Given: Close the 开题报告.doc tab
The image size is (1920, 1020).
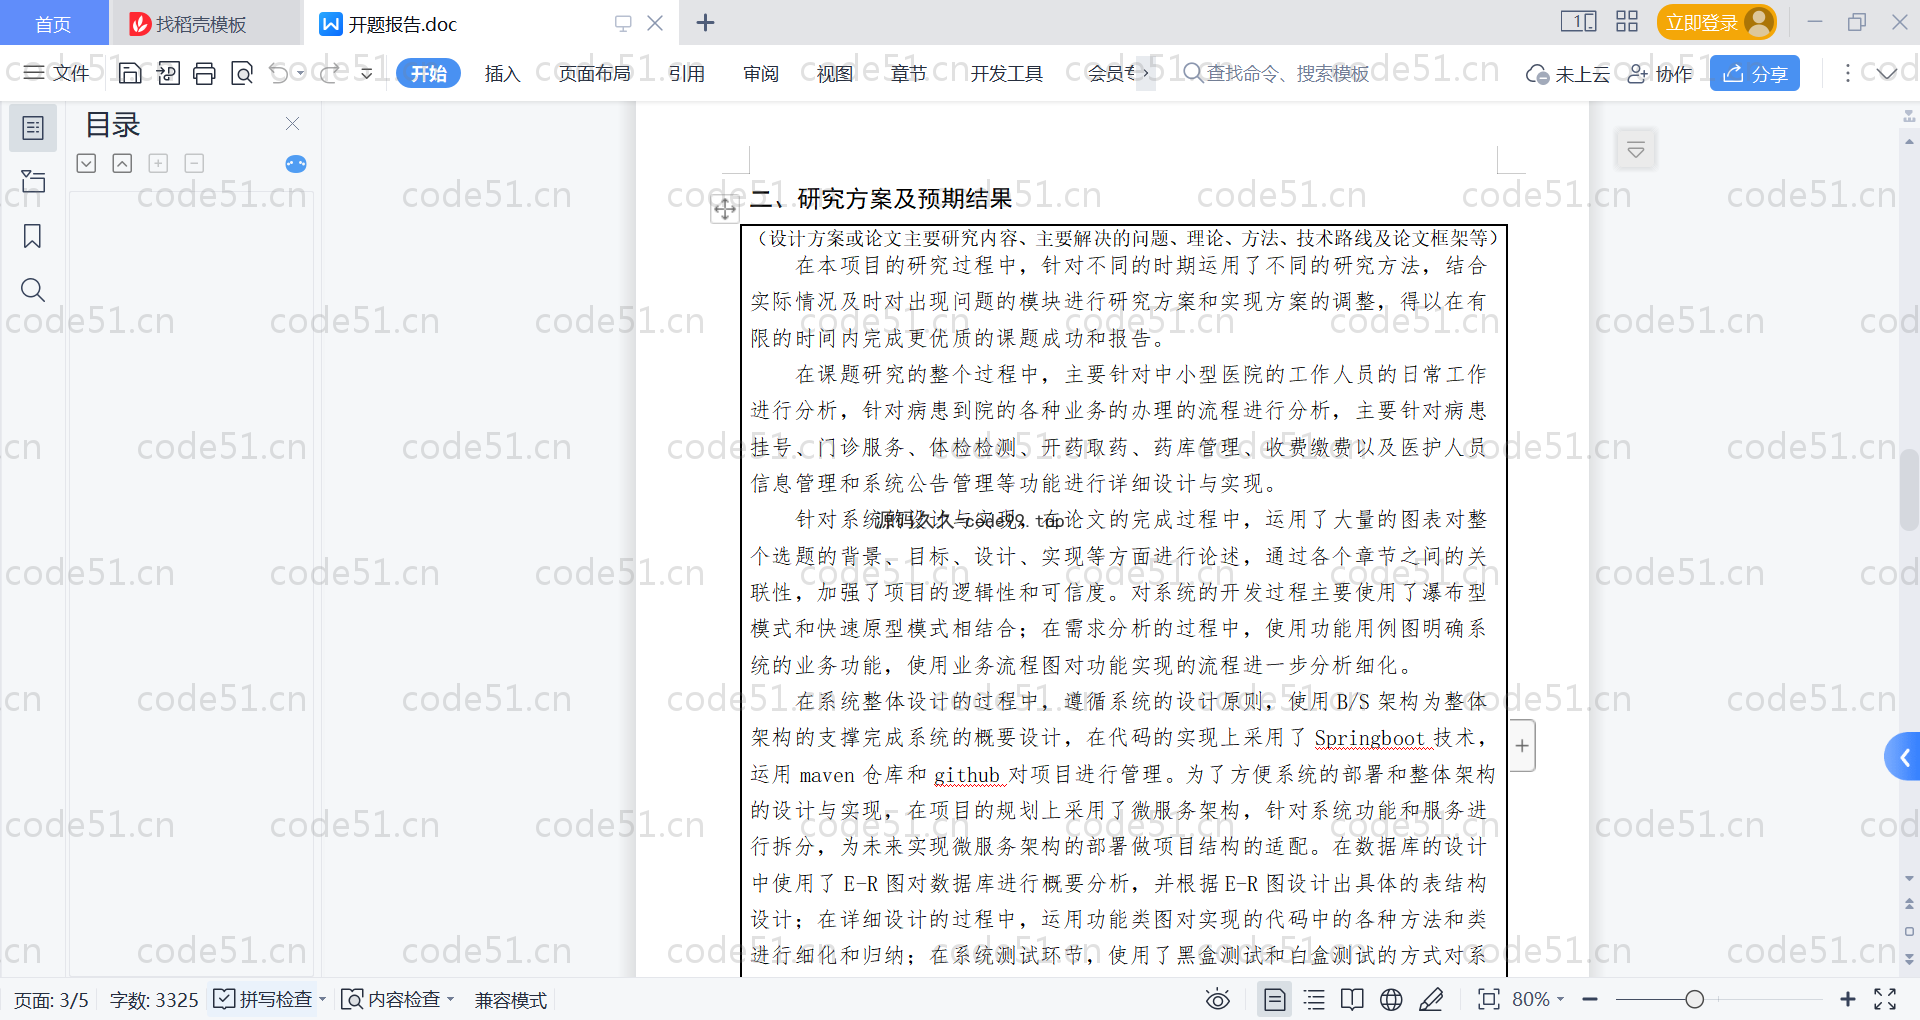Looking at the screenshot, I should (655, 23).
